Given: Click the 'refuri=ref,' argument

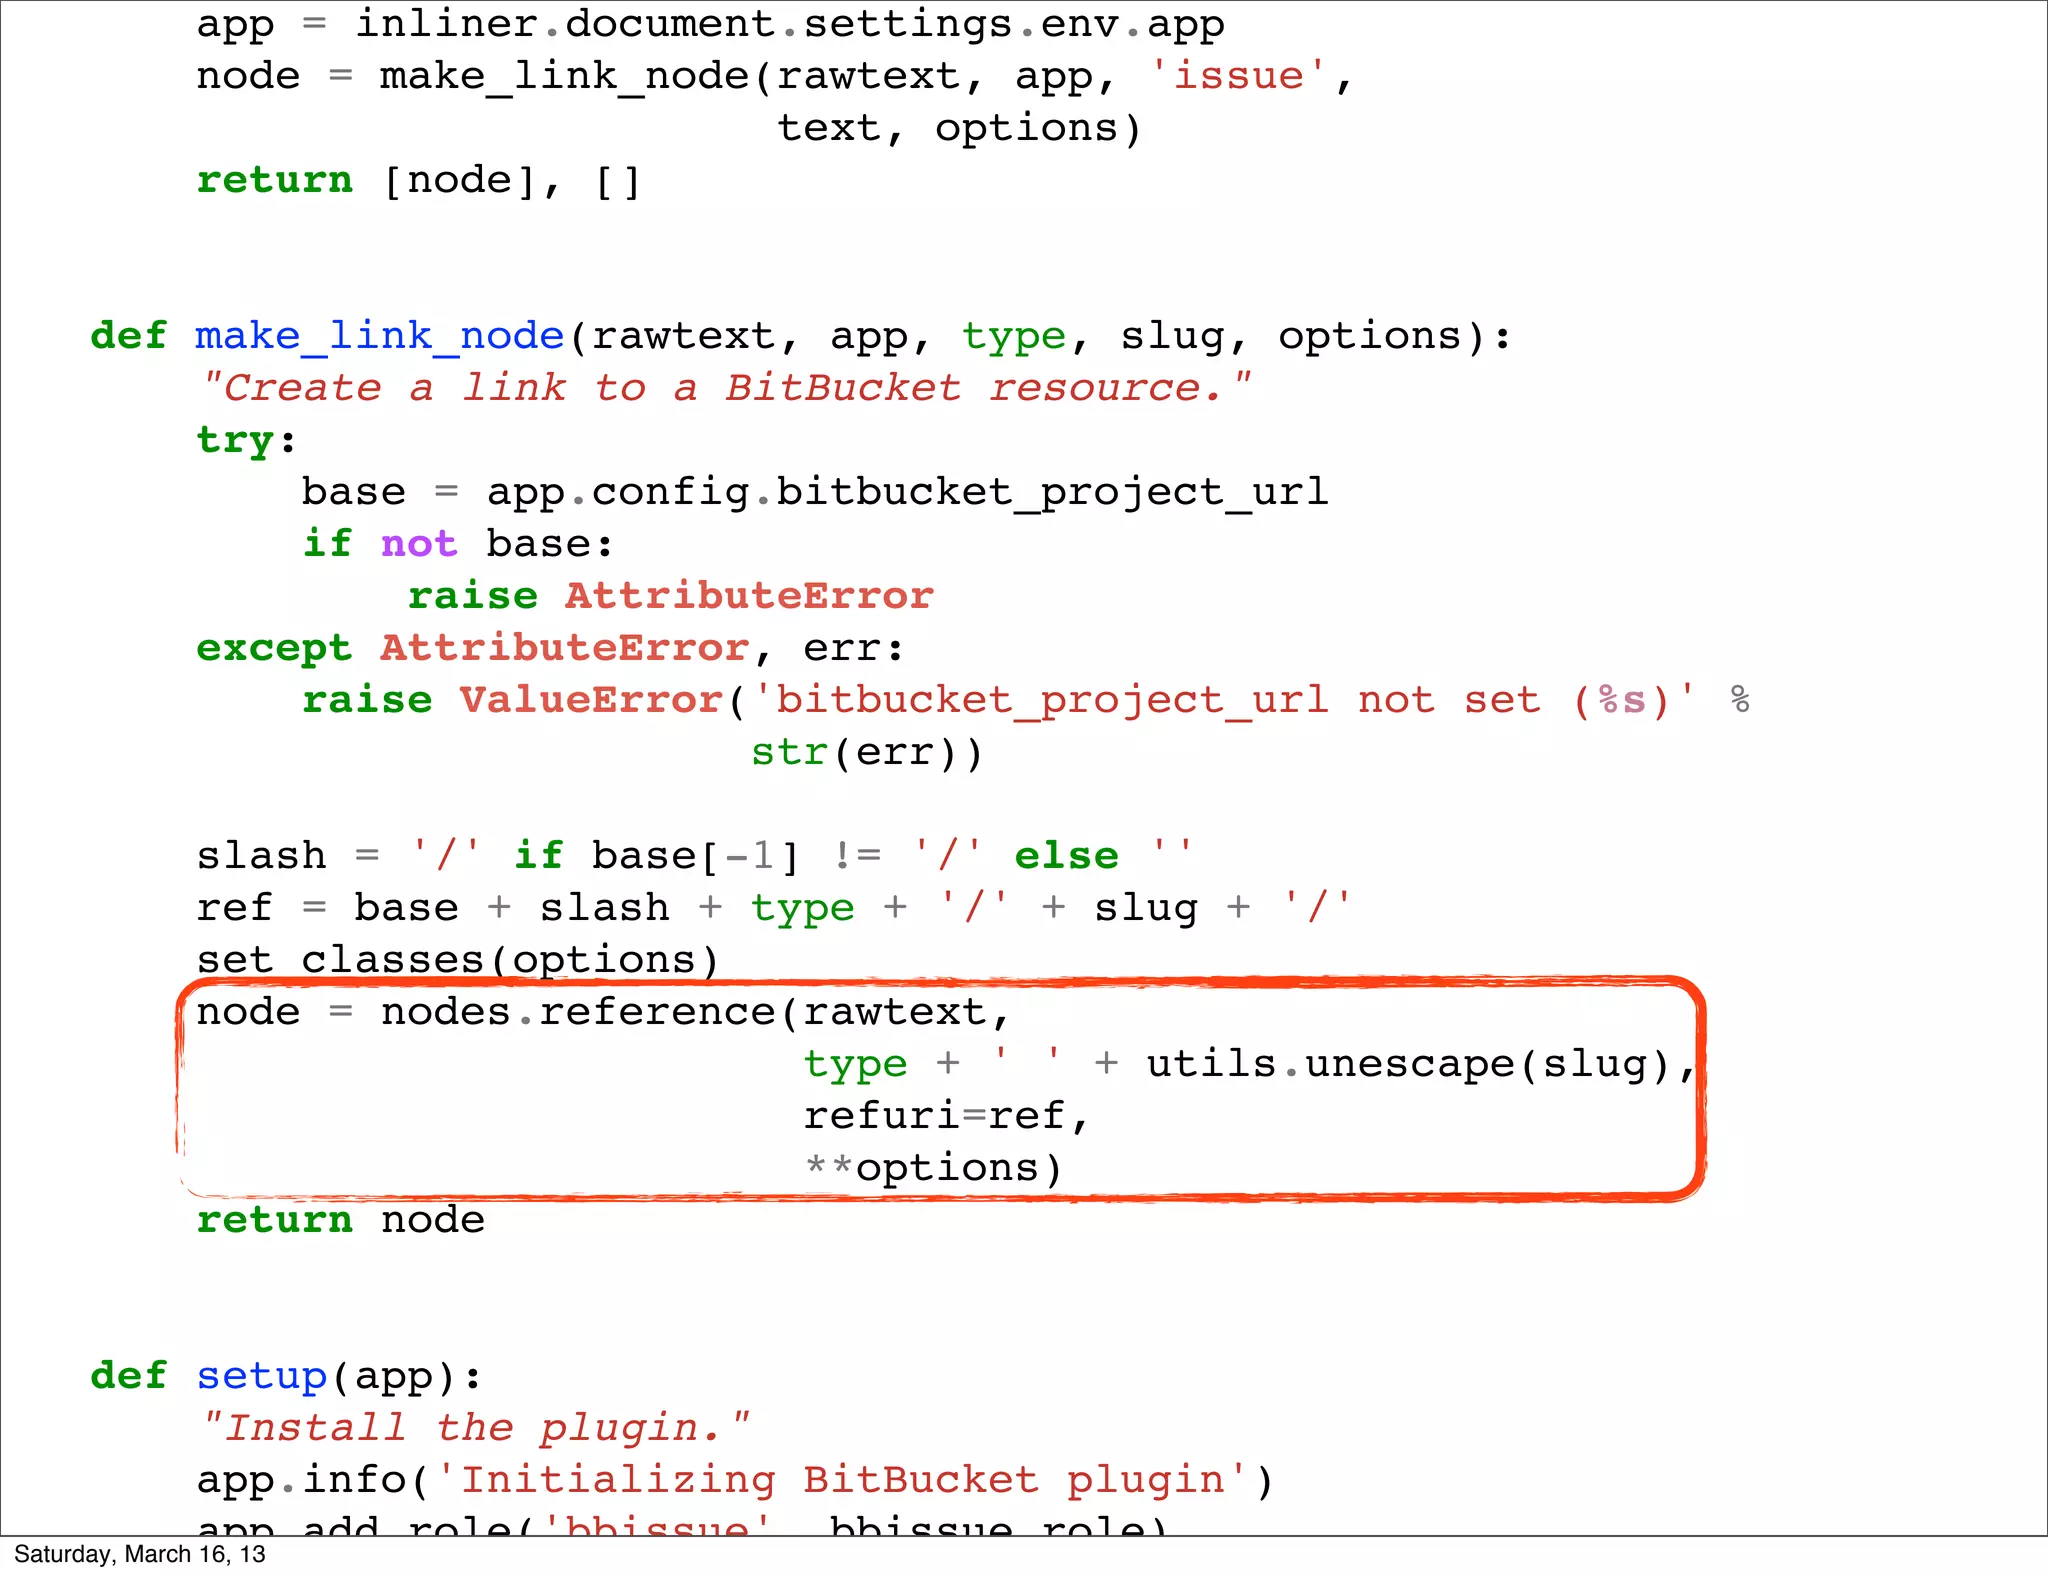Looking at the screenshot, I should pos(946,1117).
